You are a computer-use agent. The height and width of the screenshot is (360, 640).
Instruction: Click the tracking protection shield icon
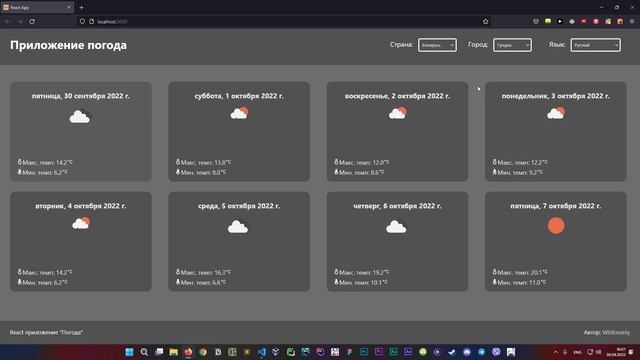tap(82, 21)
